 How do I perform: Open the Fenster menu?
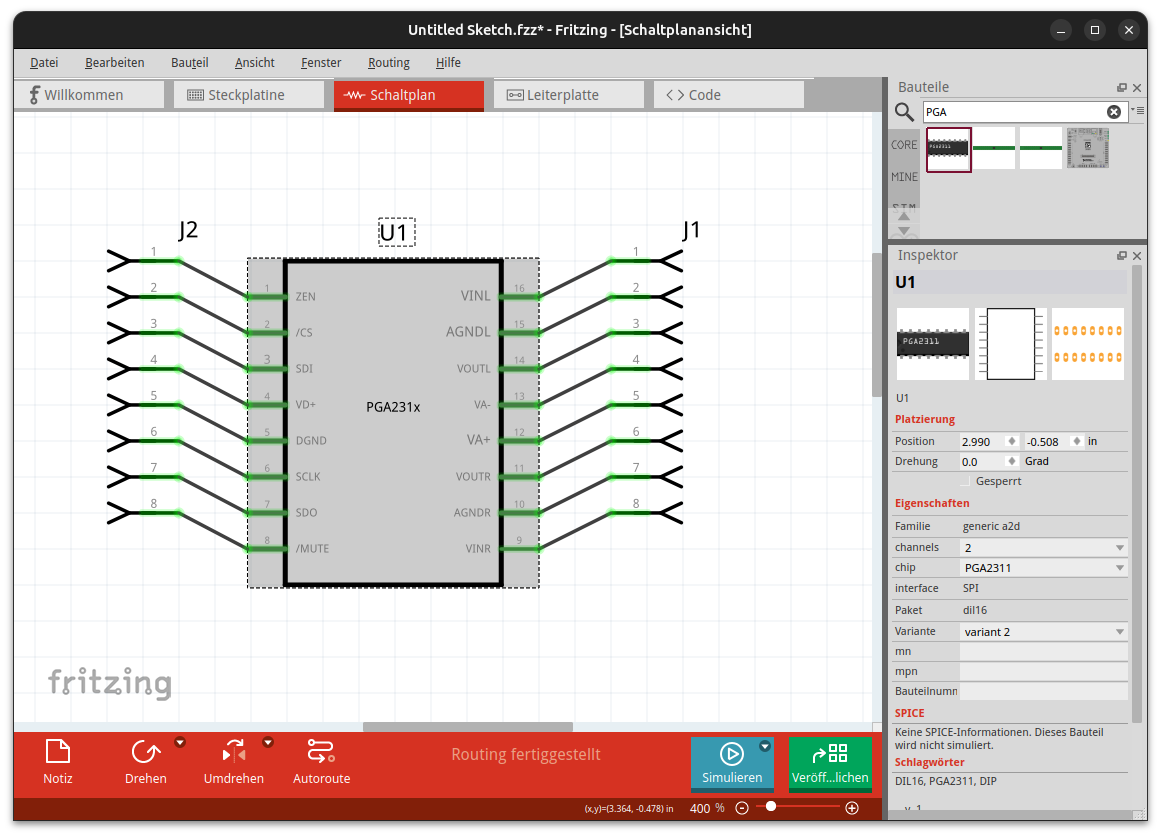click(321, 63)
